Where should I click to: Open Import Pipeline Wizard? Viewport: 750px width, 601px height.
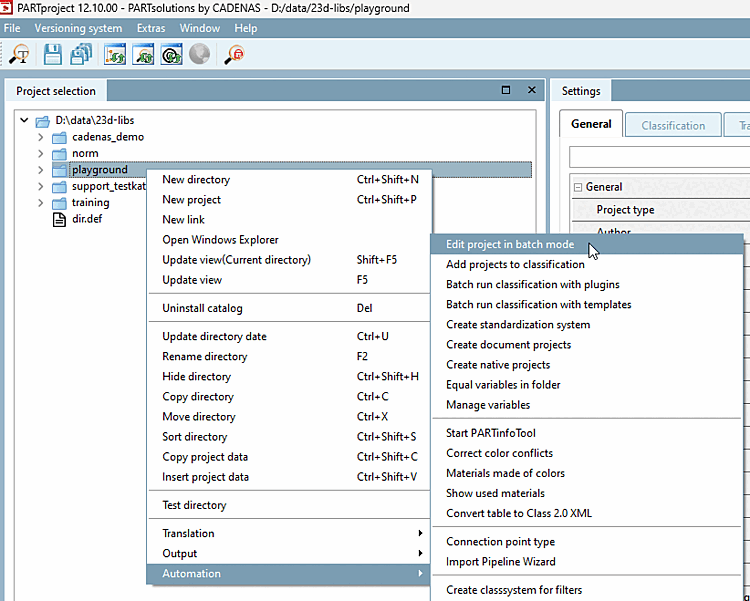pyautogui.click(x=587, y=562)
